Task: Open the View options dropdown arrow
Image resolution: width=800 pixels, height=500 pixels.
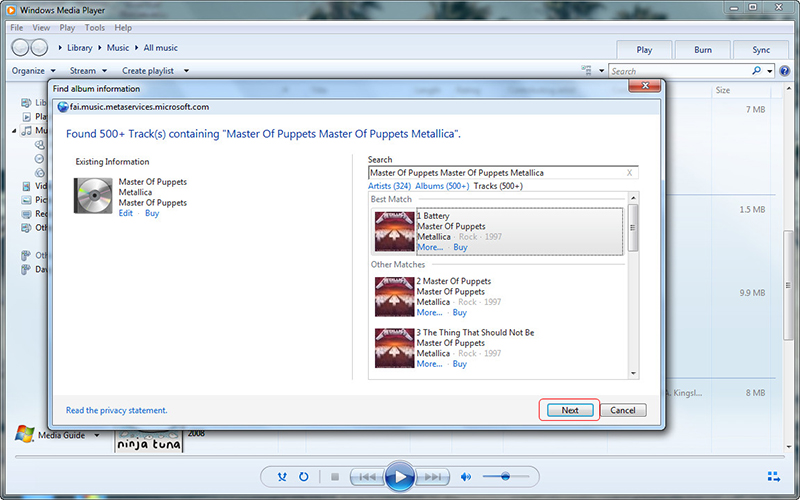Action: (x=601, y=71)
